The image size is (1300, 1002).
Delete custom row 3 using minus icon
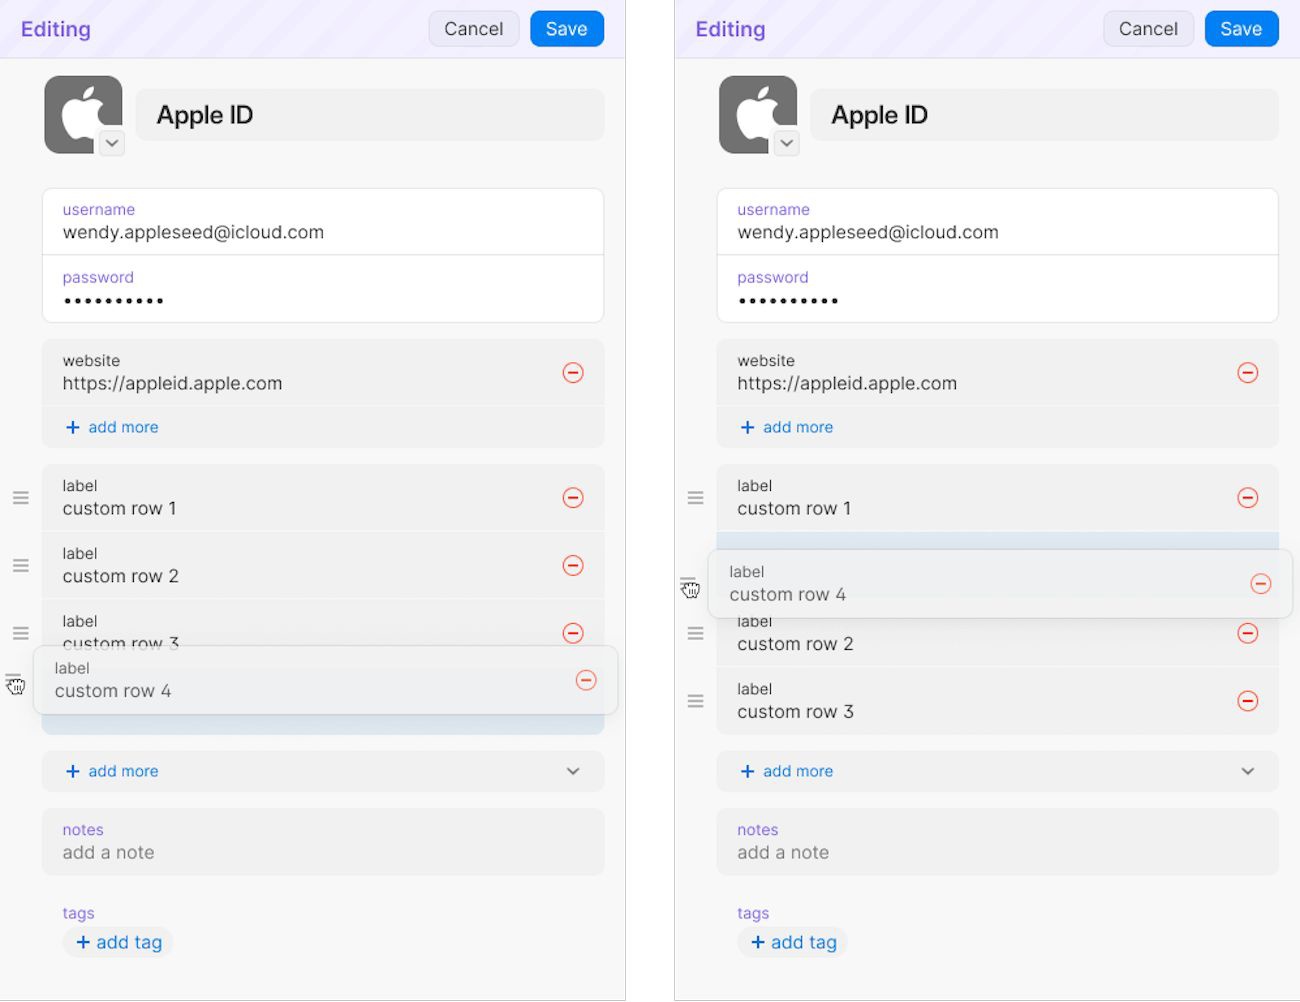pos(573,633)
